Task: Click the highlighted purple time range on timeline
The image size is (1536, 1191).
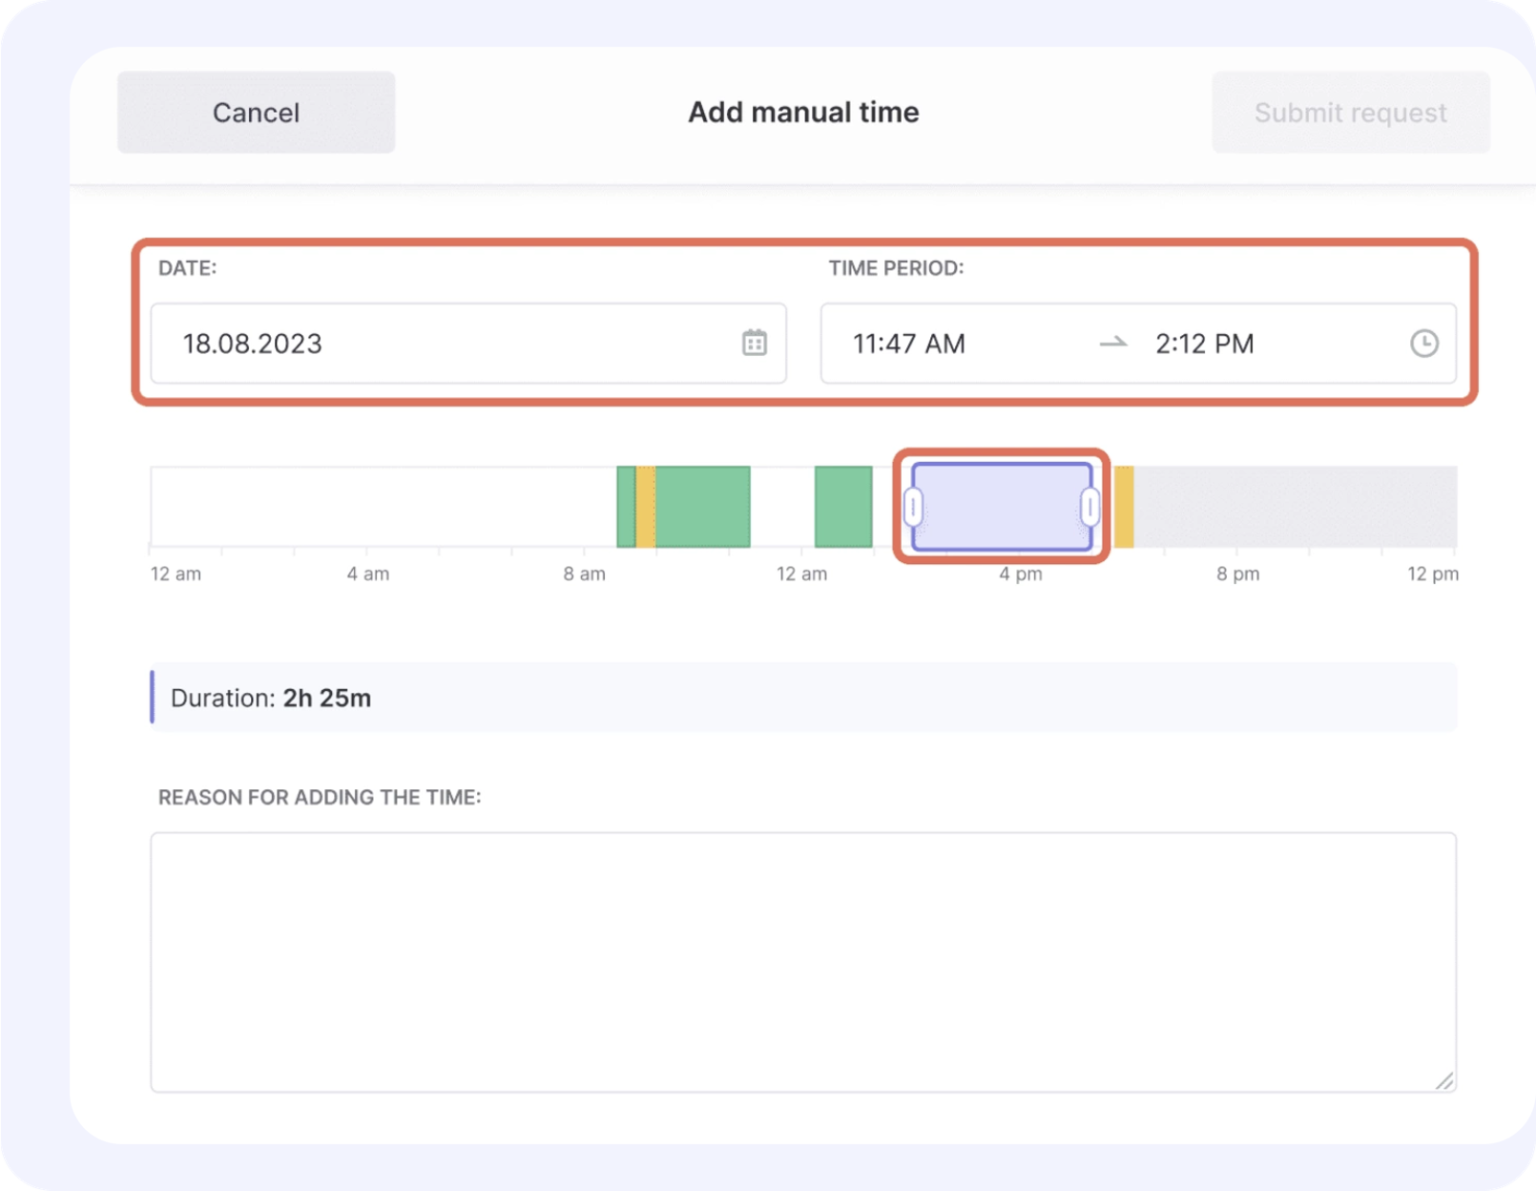Action: pos(1000,507)
